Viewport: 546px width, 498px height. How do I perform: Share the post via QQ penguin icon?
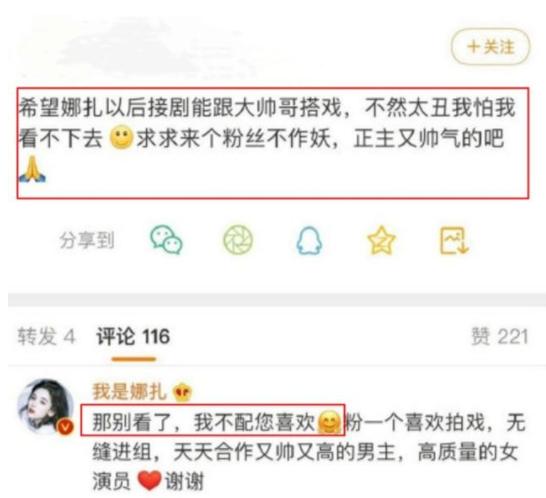tap(309, 241)
